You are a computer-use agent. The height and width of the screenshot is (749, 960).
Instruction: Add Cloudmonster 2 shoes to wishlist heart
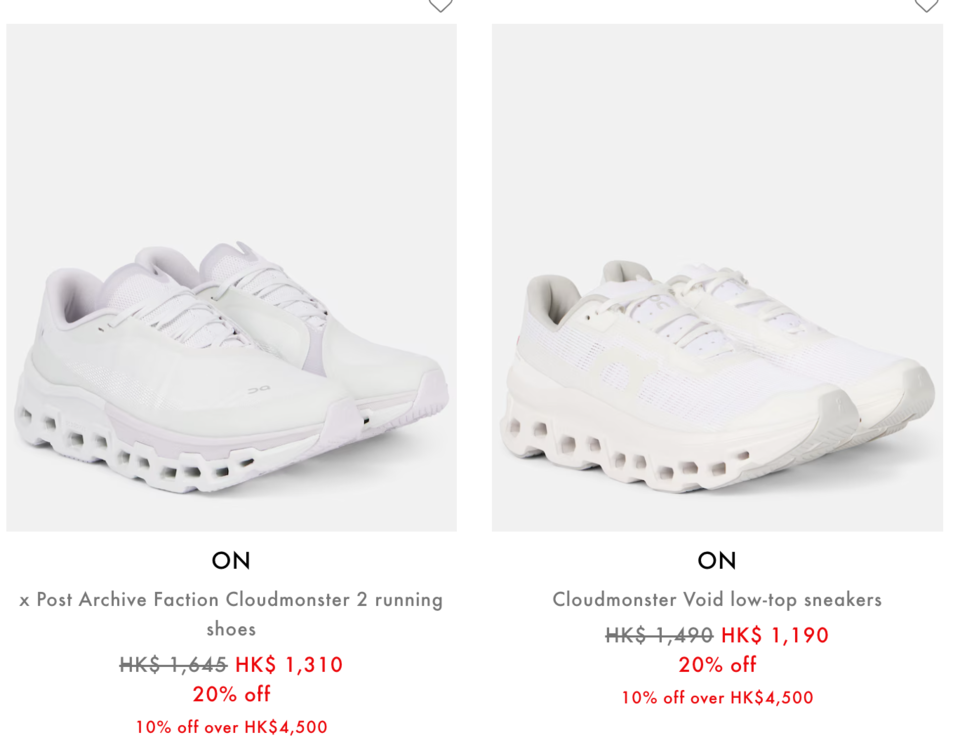pyautogui.click(x=440, y=5)
